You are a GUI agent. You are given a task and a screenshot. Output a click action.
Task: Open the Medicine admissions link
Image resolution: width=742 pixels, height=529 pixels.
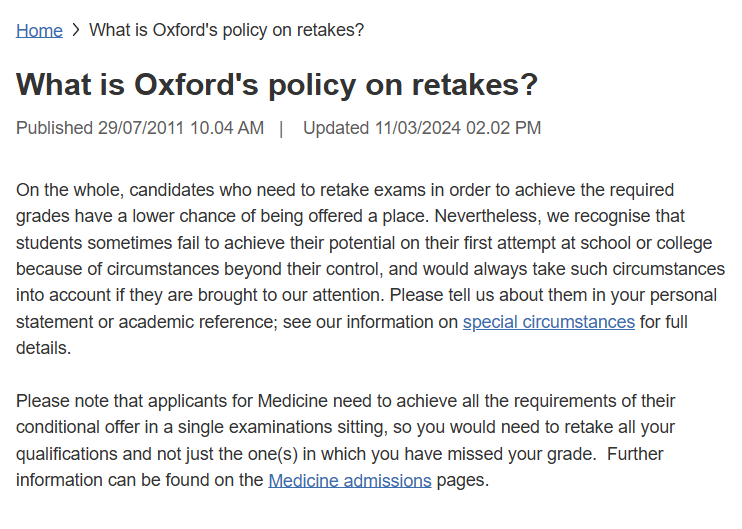click(x=350, y=480)
